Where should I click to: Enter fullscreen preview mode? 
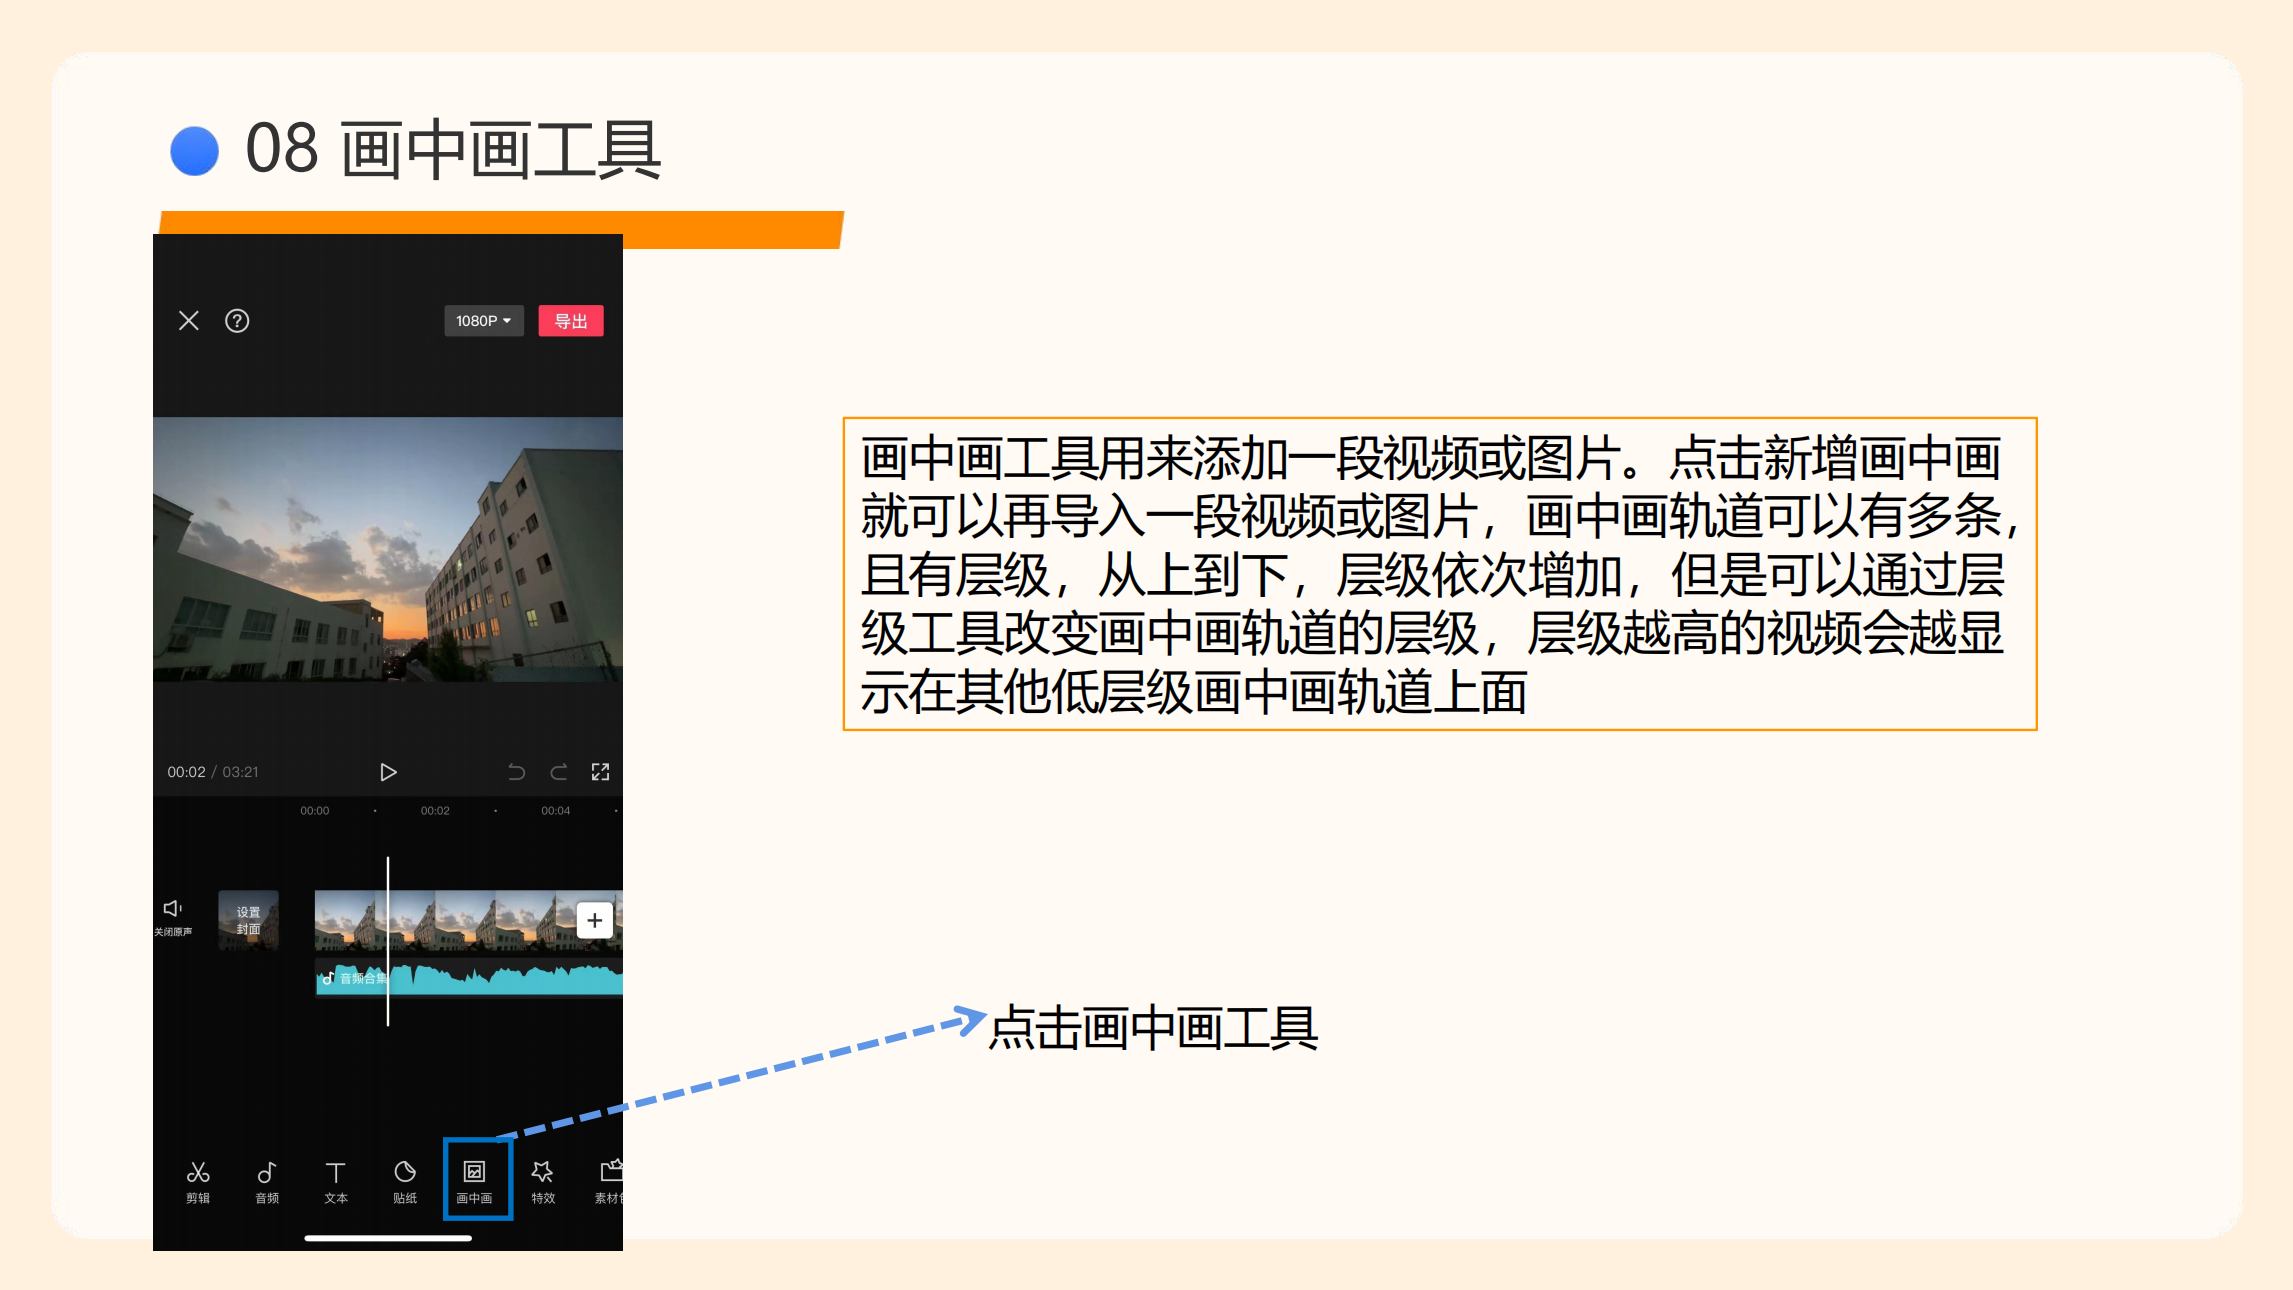click(x=600, y=772)
